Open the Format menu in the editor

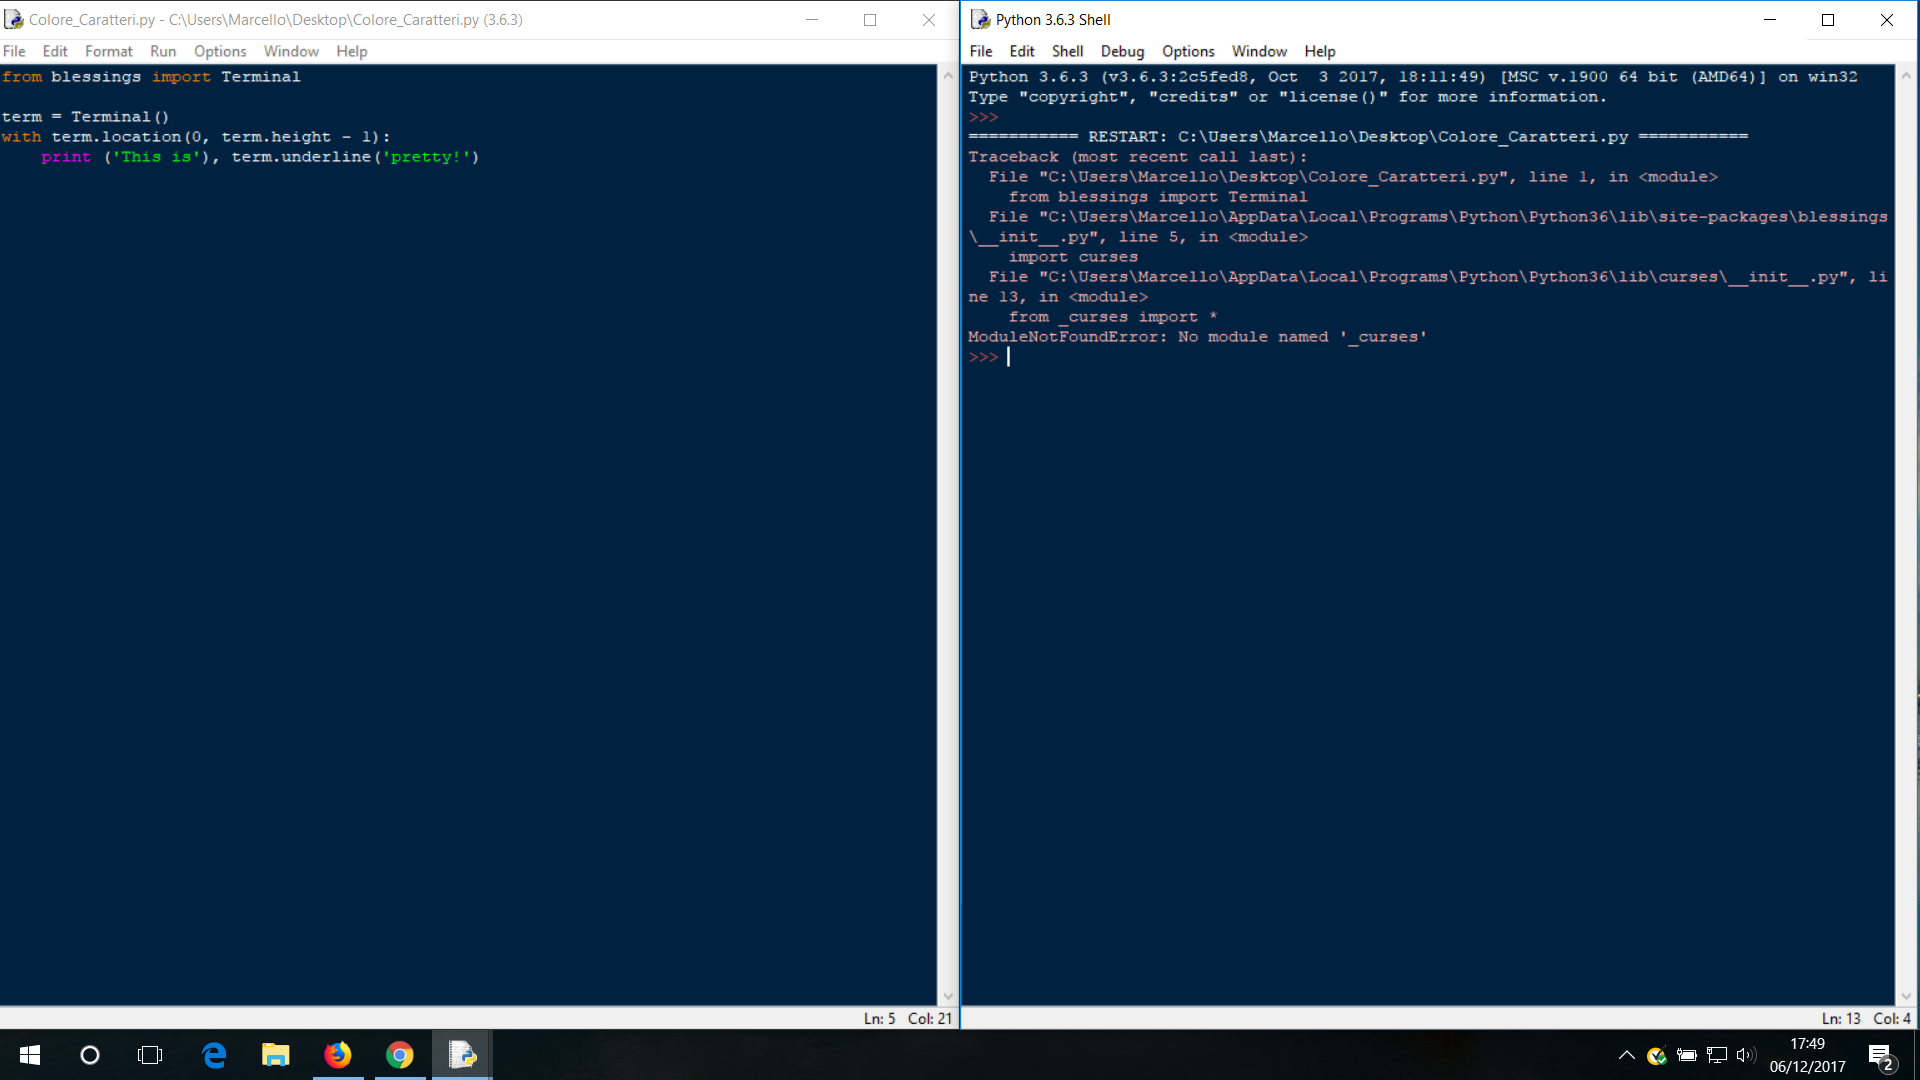pos(108,51)
